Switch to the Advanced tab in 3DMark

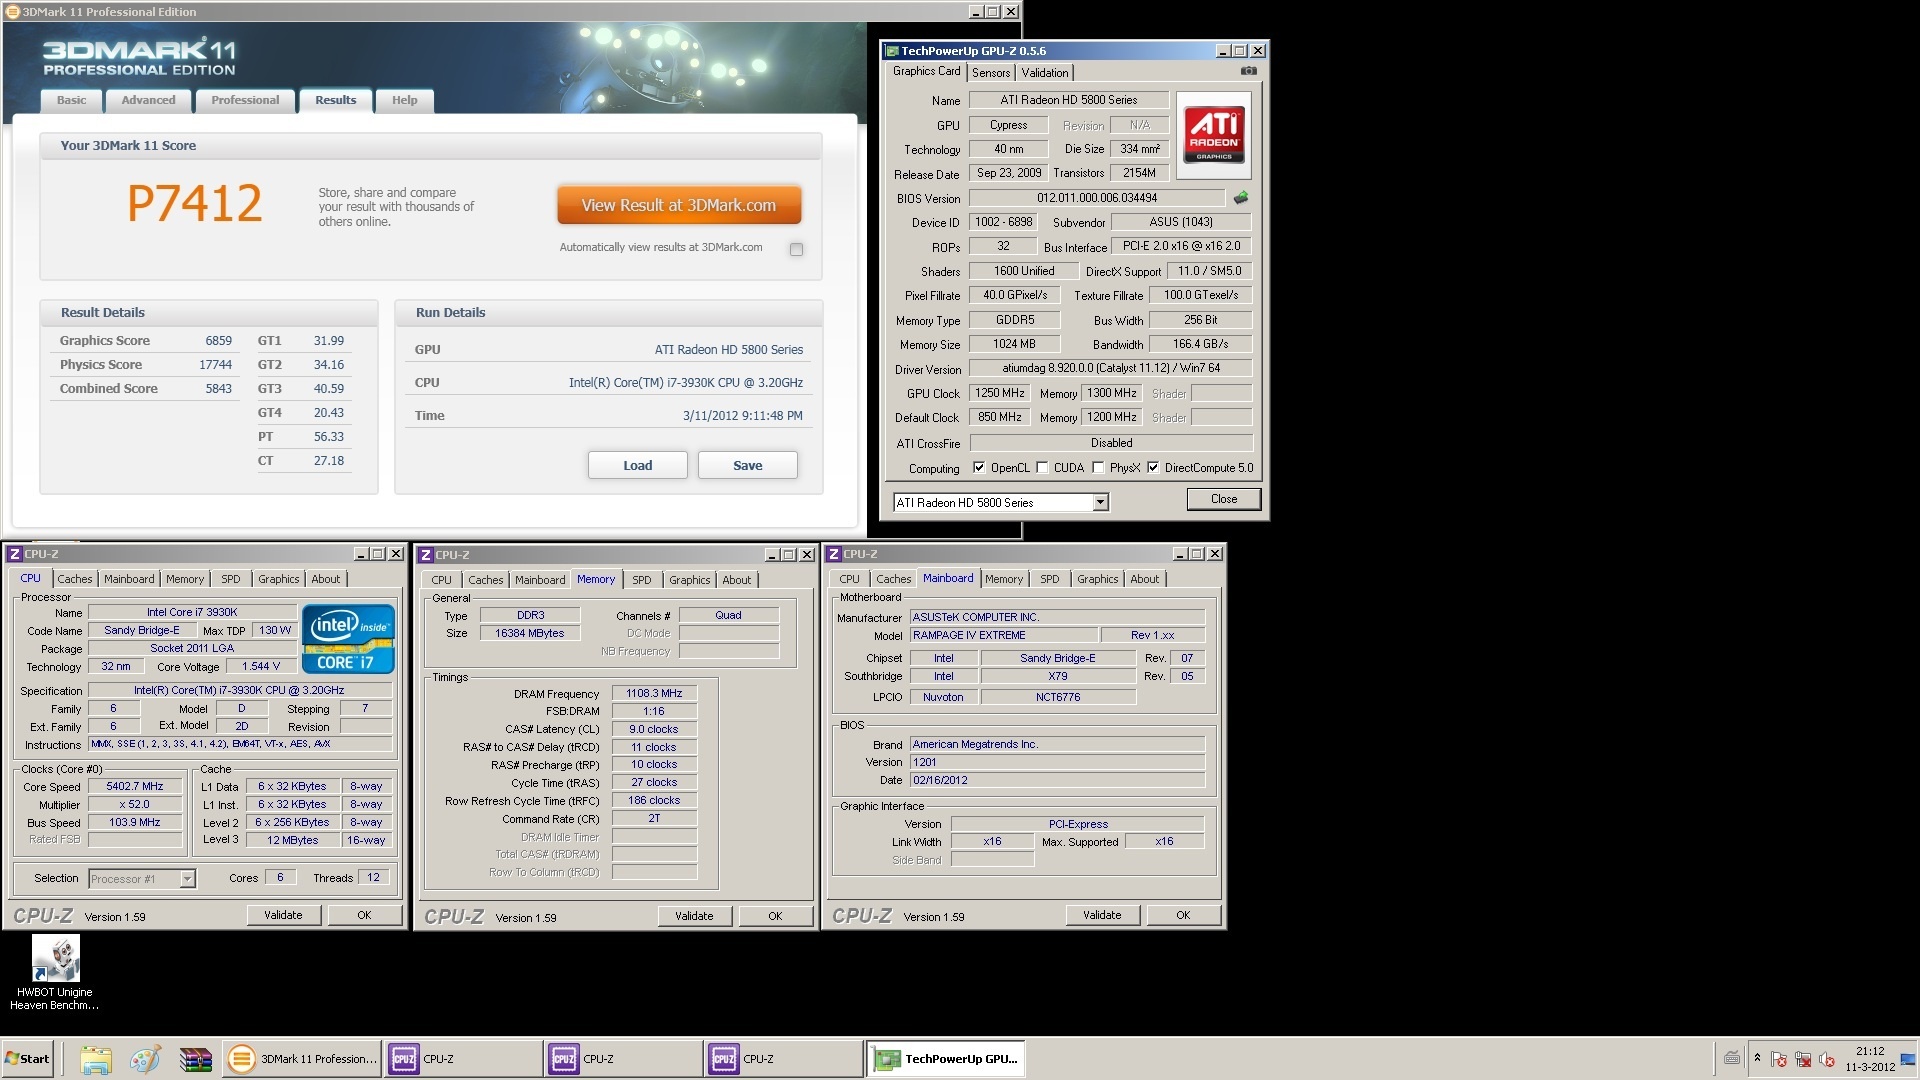tap(148, 100)
